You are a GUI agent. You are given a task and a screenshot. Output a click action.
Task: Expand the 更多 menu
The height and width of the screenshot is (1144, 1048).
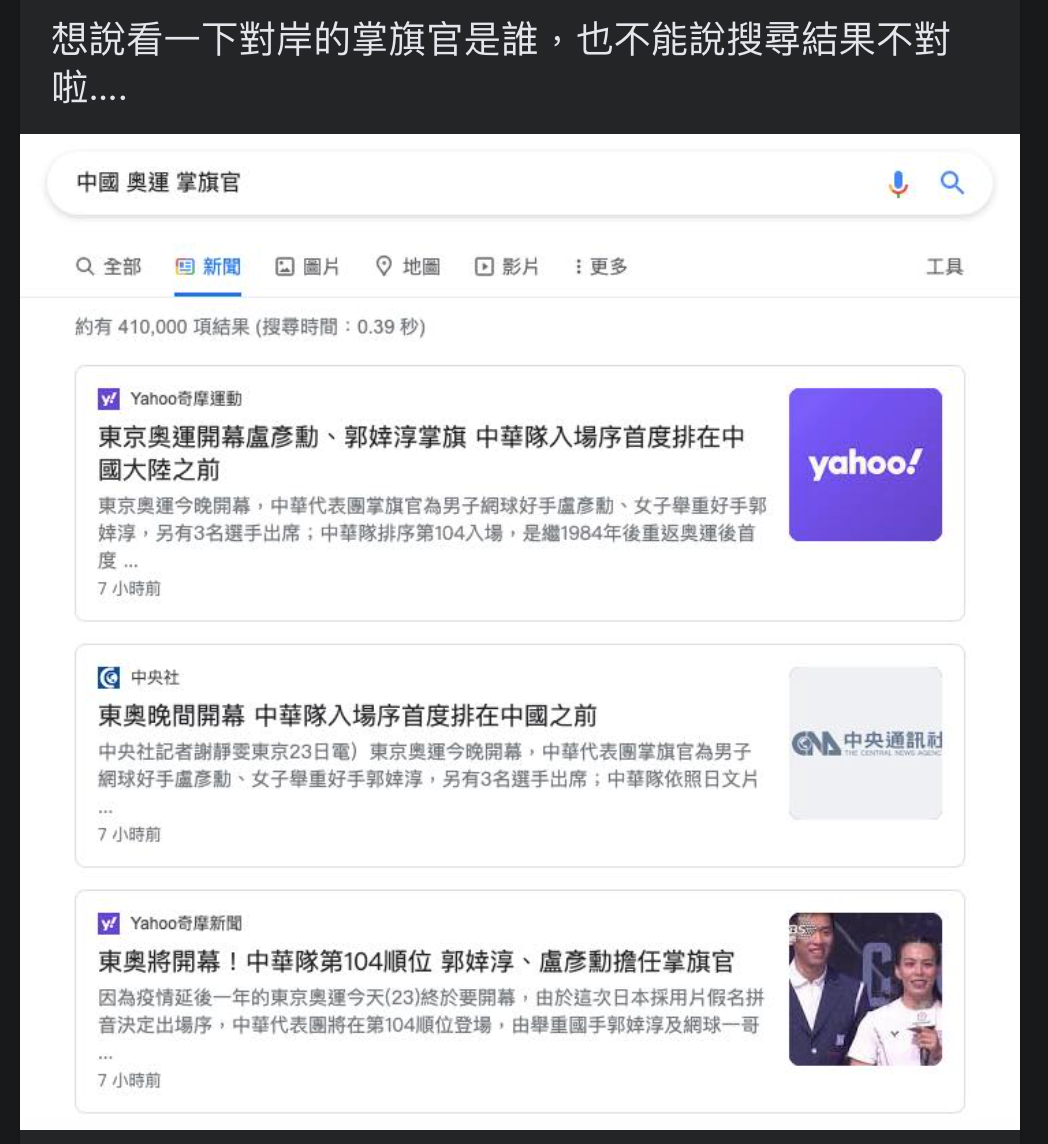[x=601, y=266]
